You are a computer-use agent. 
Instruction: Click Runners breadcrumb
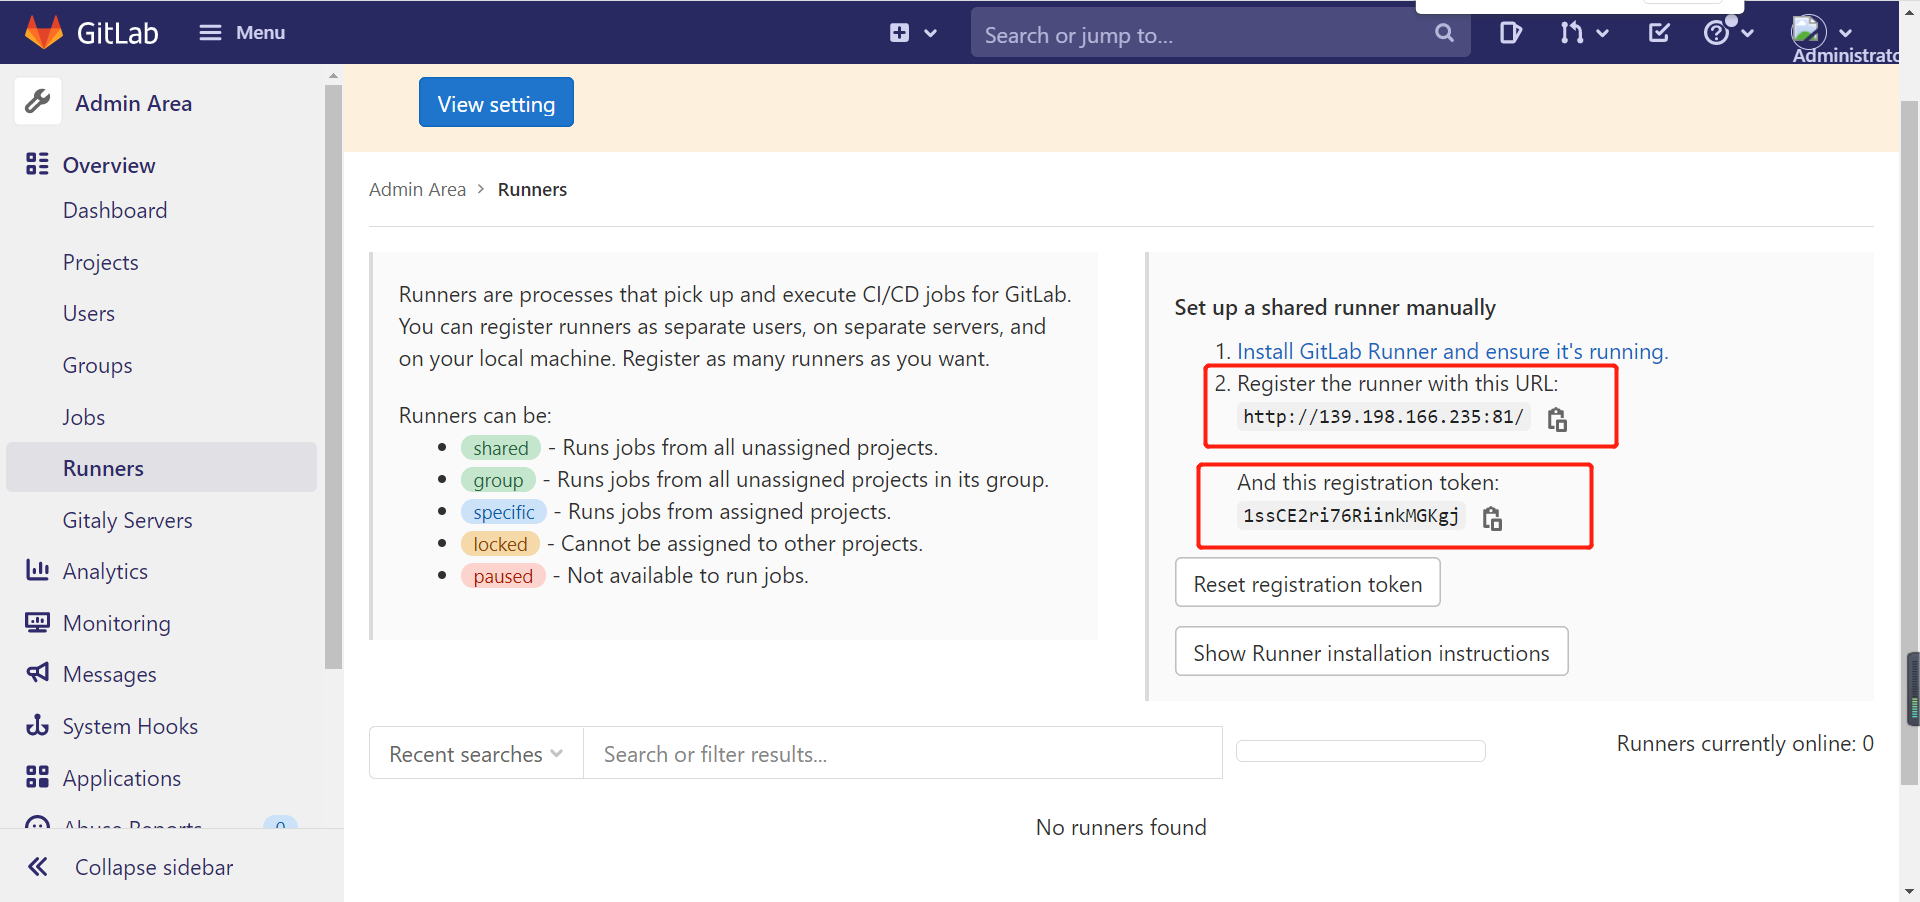point(532,189)
